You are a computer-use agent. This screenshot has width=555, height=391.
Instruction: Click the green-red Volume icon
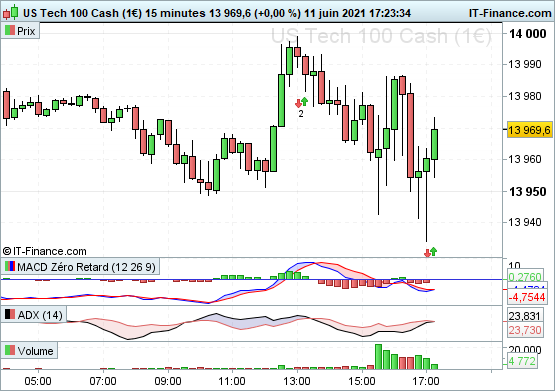(x=10, y=350)
